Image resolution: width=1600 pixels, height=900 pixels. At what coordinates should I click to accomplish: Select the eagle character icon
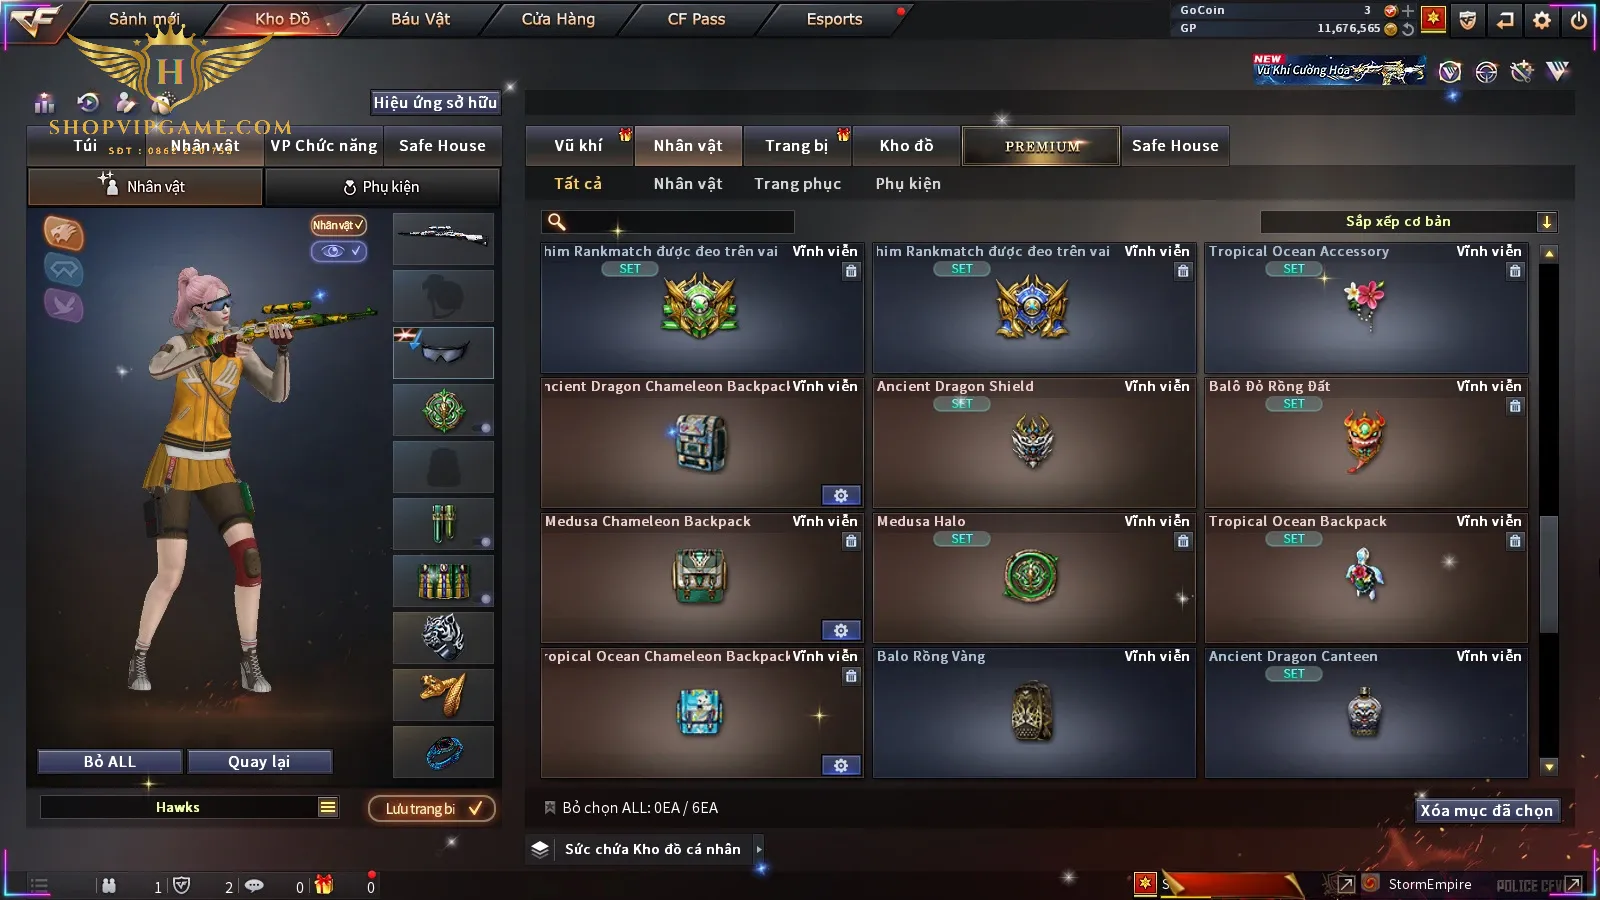coord(63,234)
